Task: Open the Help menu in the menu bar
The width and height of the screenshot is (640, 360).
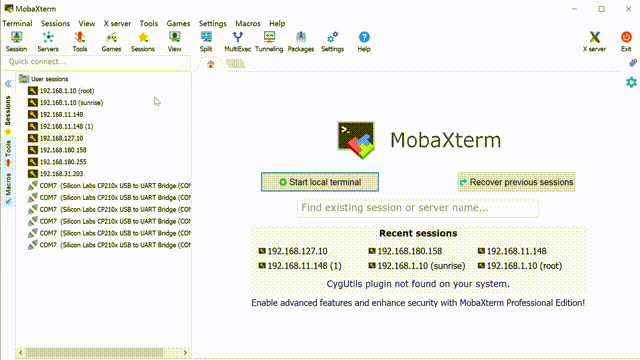Action: [x=277, y=23]
